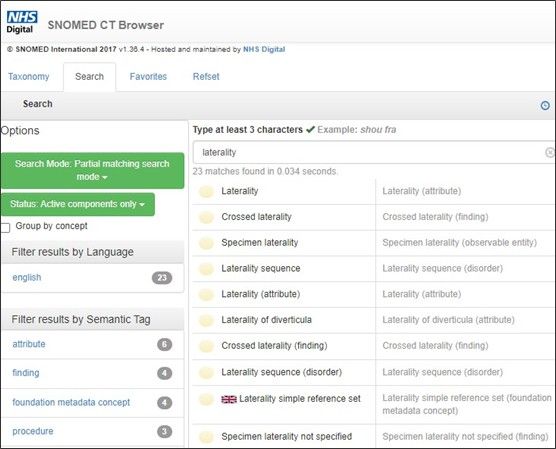Open the Status: Active components only dropdown
The width and height of the screenshot is (556, 449).
(78, 204)
